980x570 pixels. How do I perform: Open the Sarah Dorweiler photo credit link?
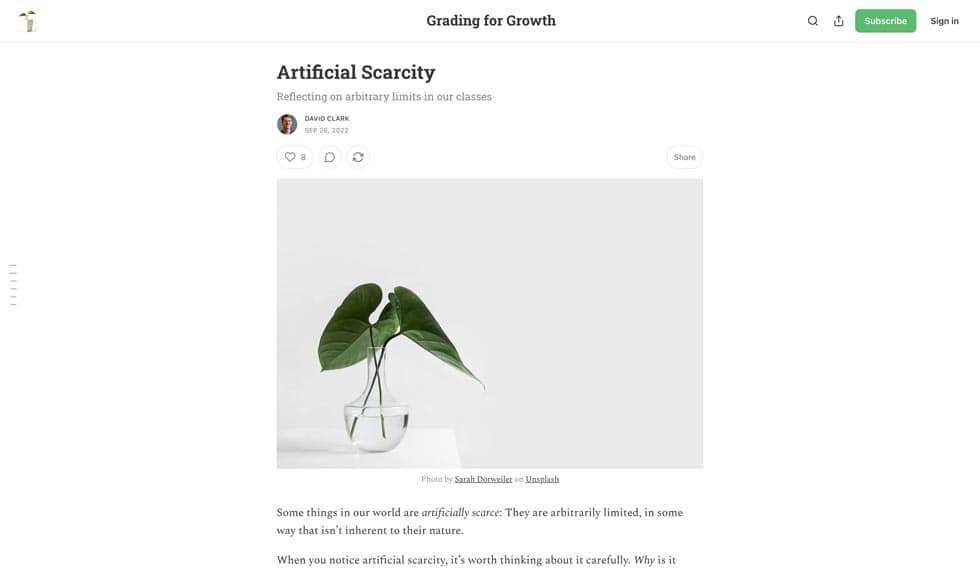tap(483, 479)
